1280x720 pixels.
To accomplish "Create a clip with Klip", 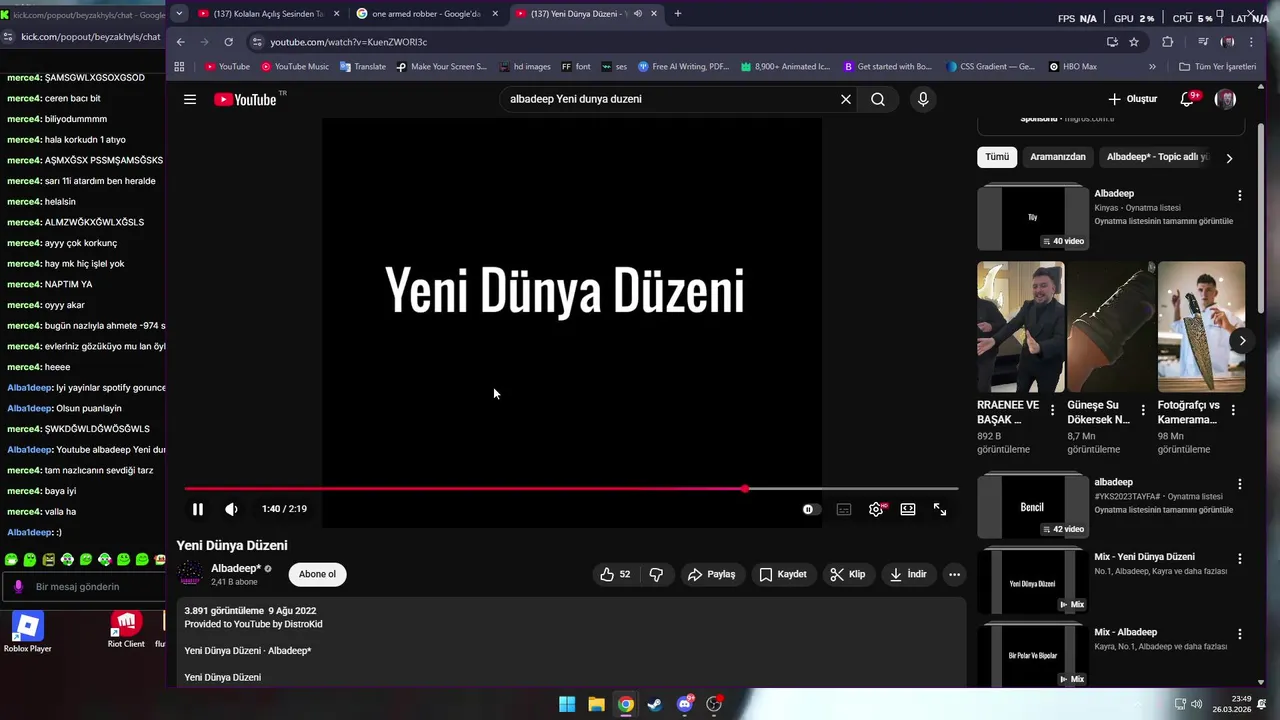I will [x=848, y=574].
